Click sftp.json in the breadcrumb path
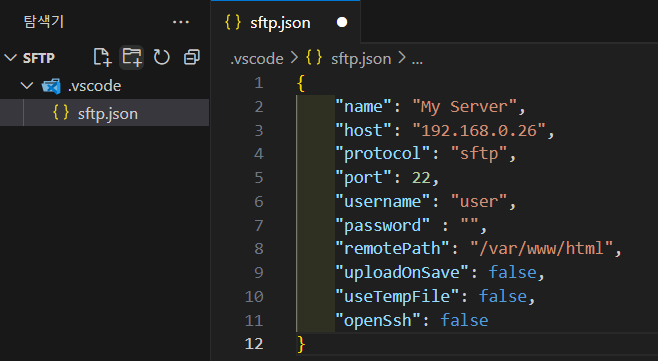The height and width of the screenshot is (361, 658). tap(361, 59)
